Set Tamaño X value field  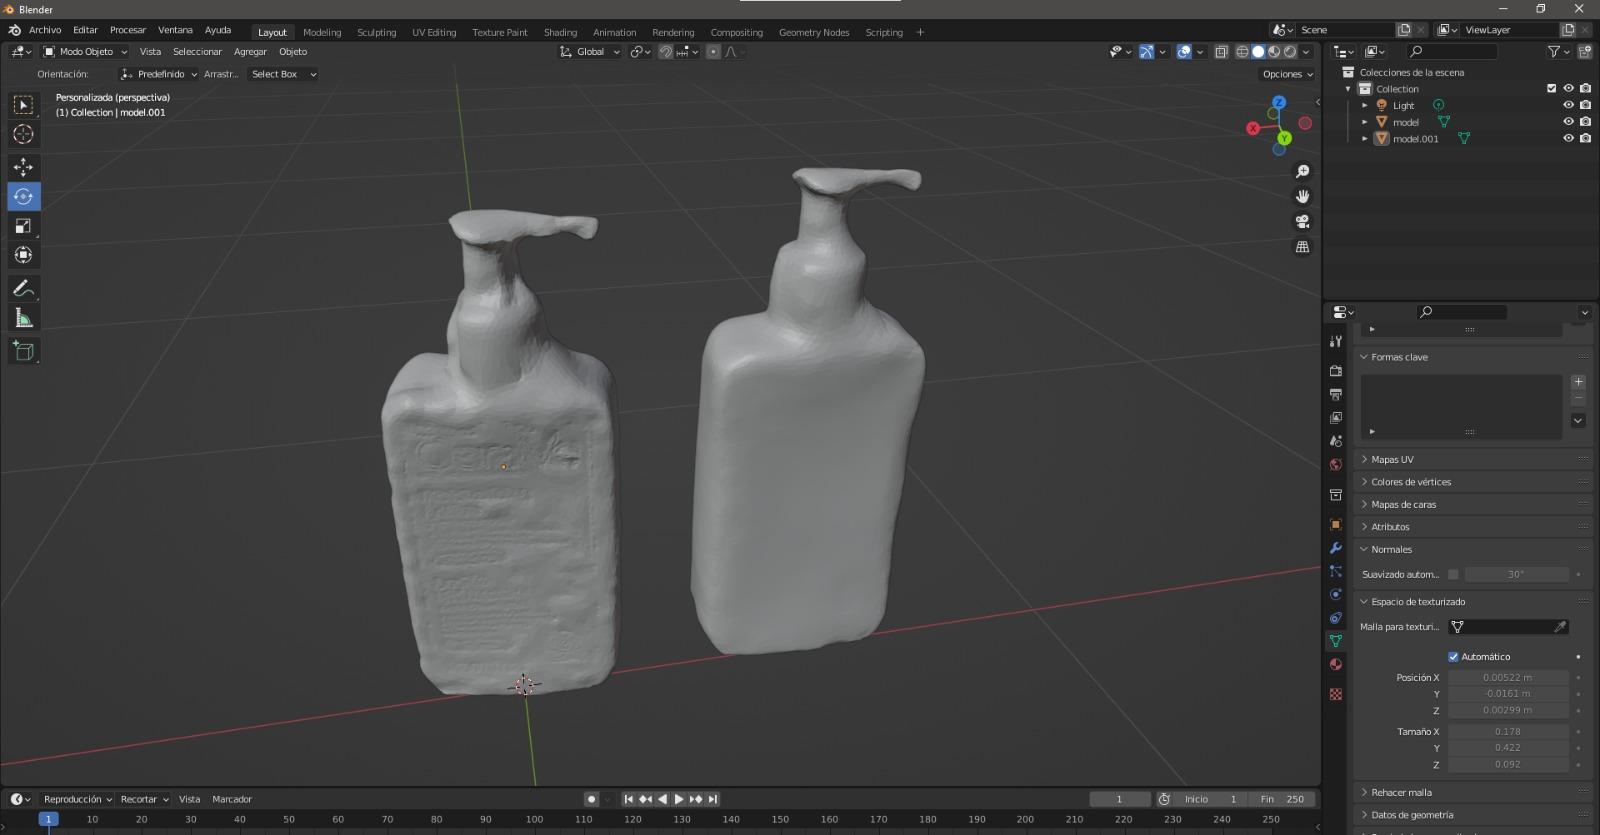pos(1508,731)
